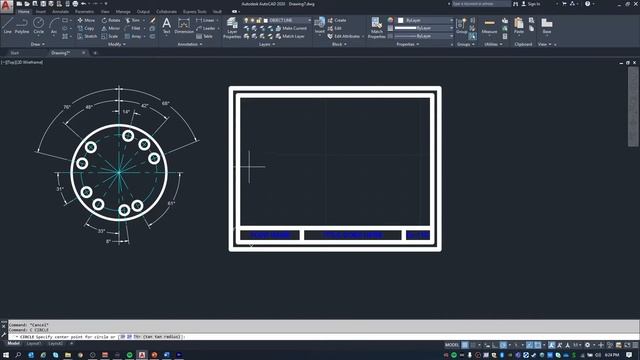Expand the Modify panel
640x360 pixels.
tap(117, 44)
